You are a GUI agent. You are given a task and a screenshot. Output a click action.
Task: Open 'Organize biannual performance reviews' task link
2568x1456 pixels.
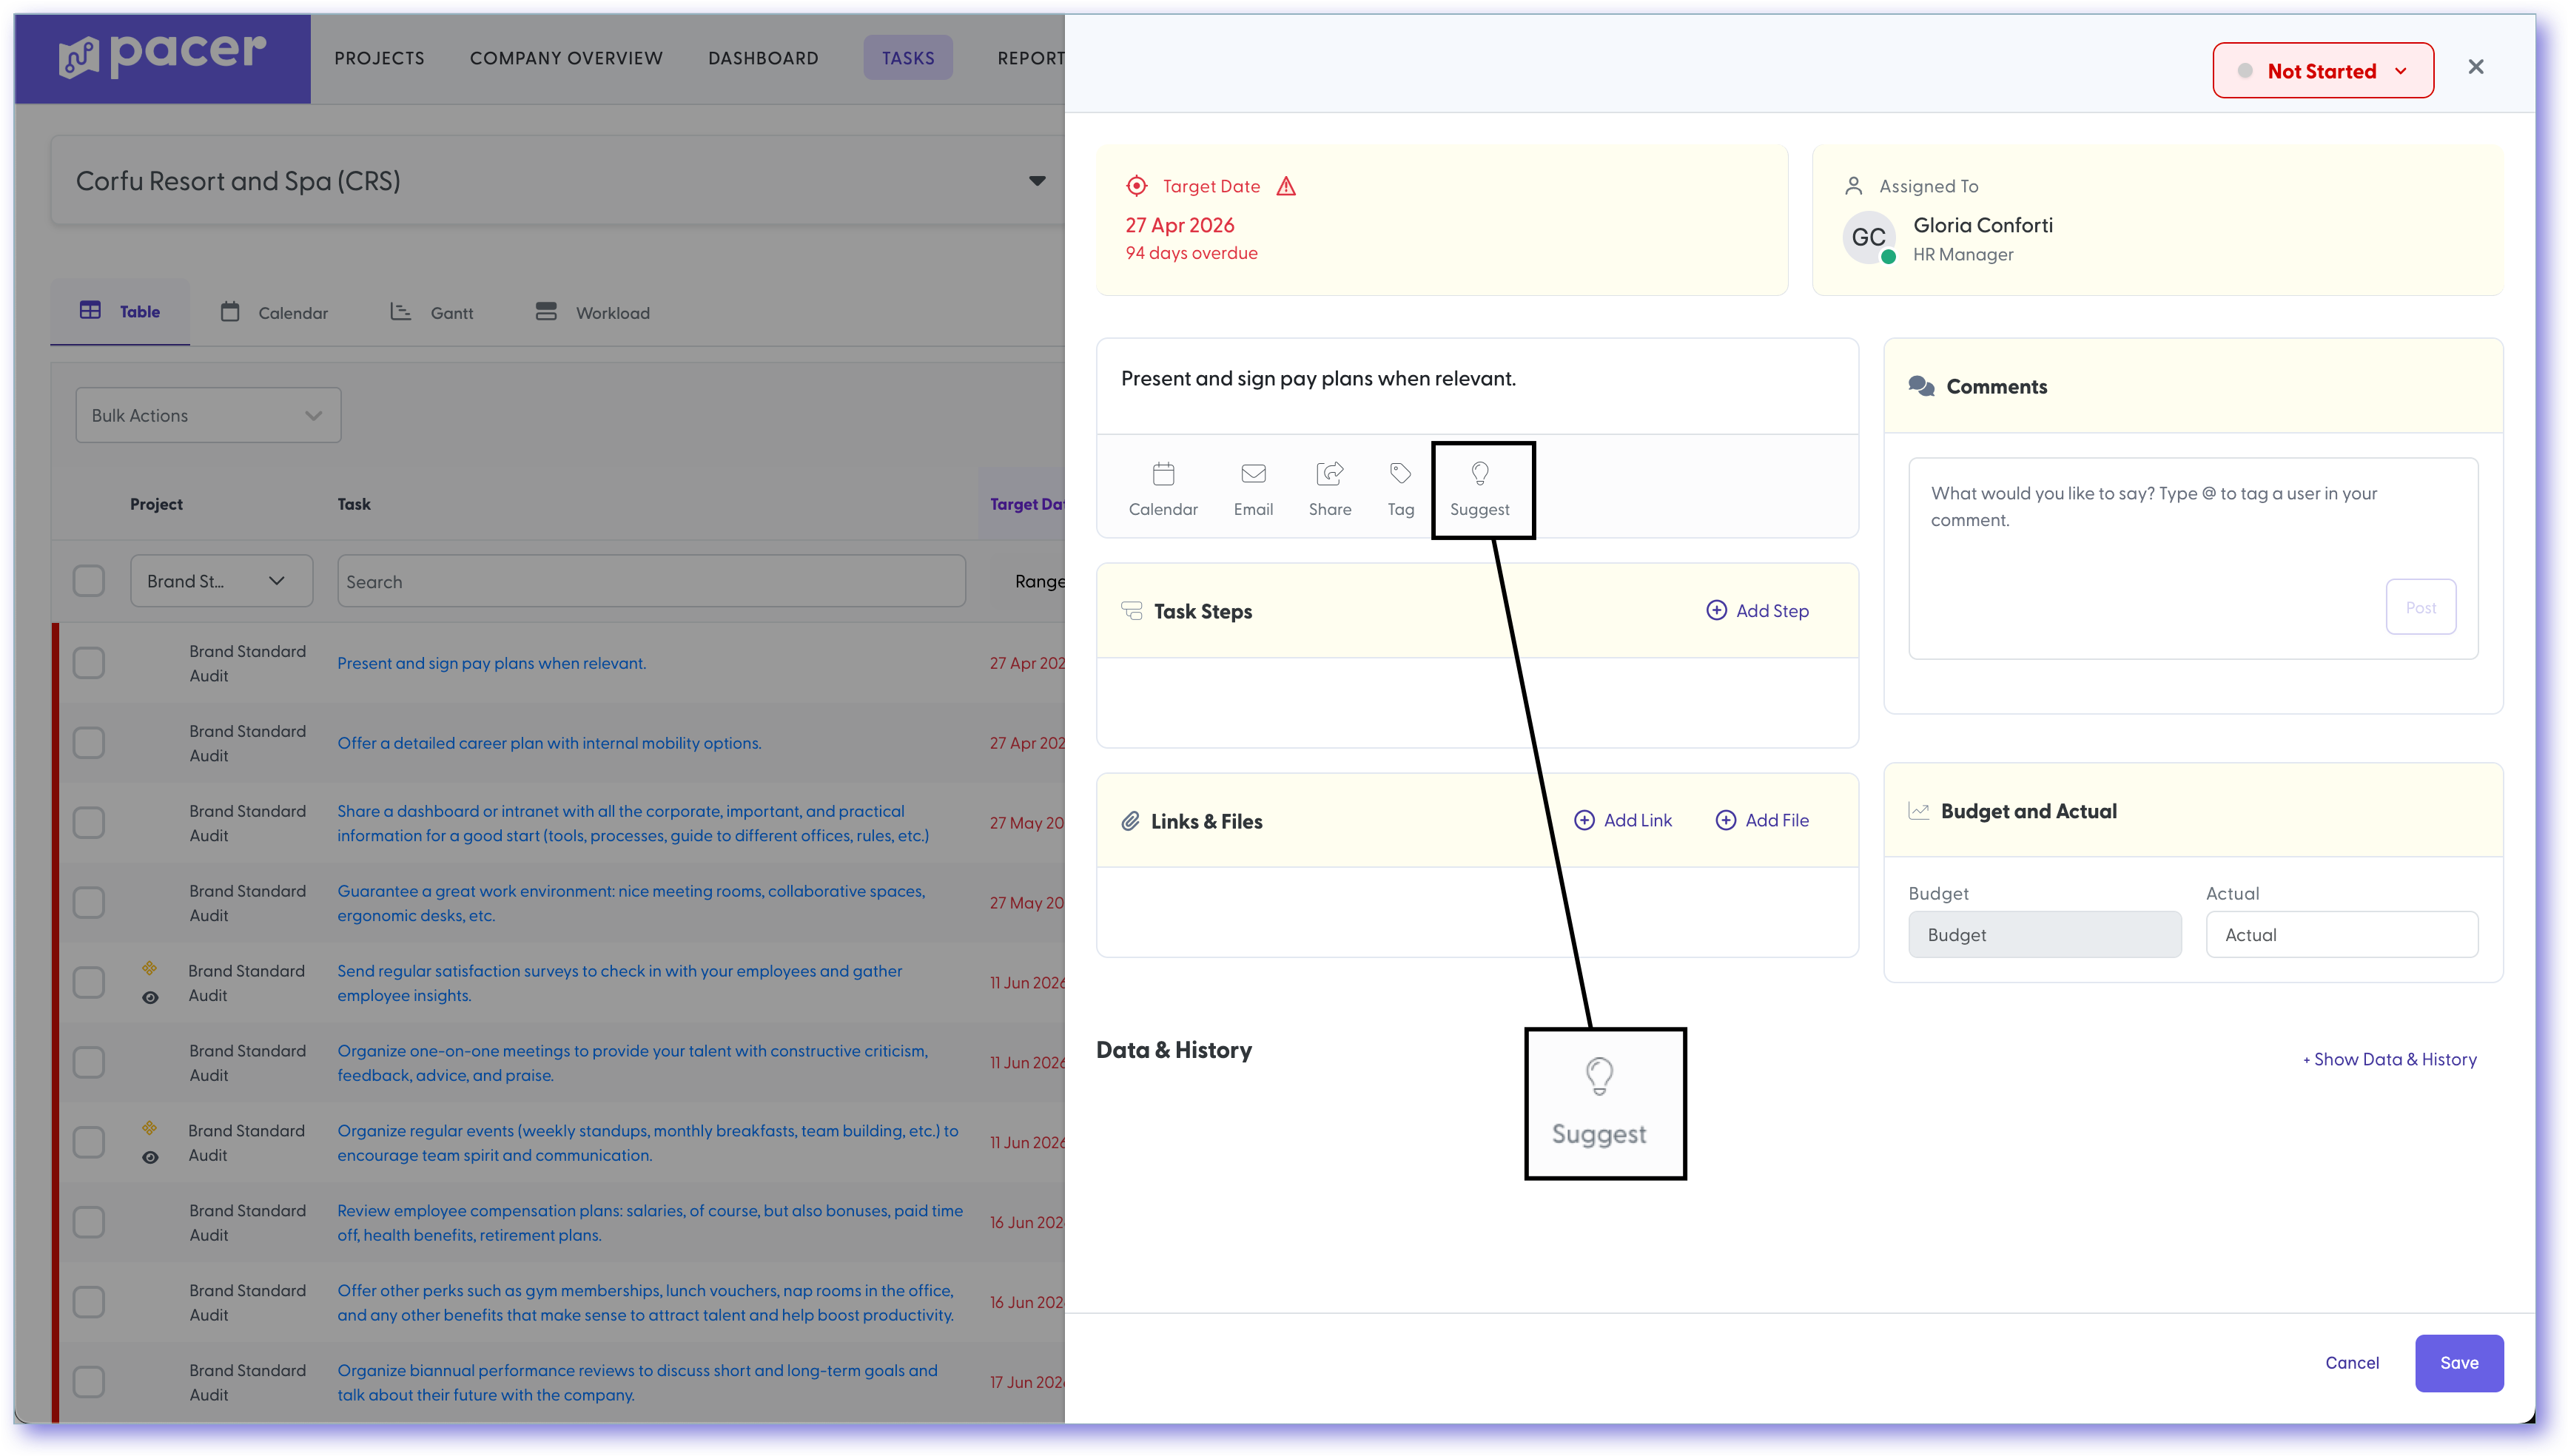[x=637, y=1382]
